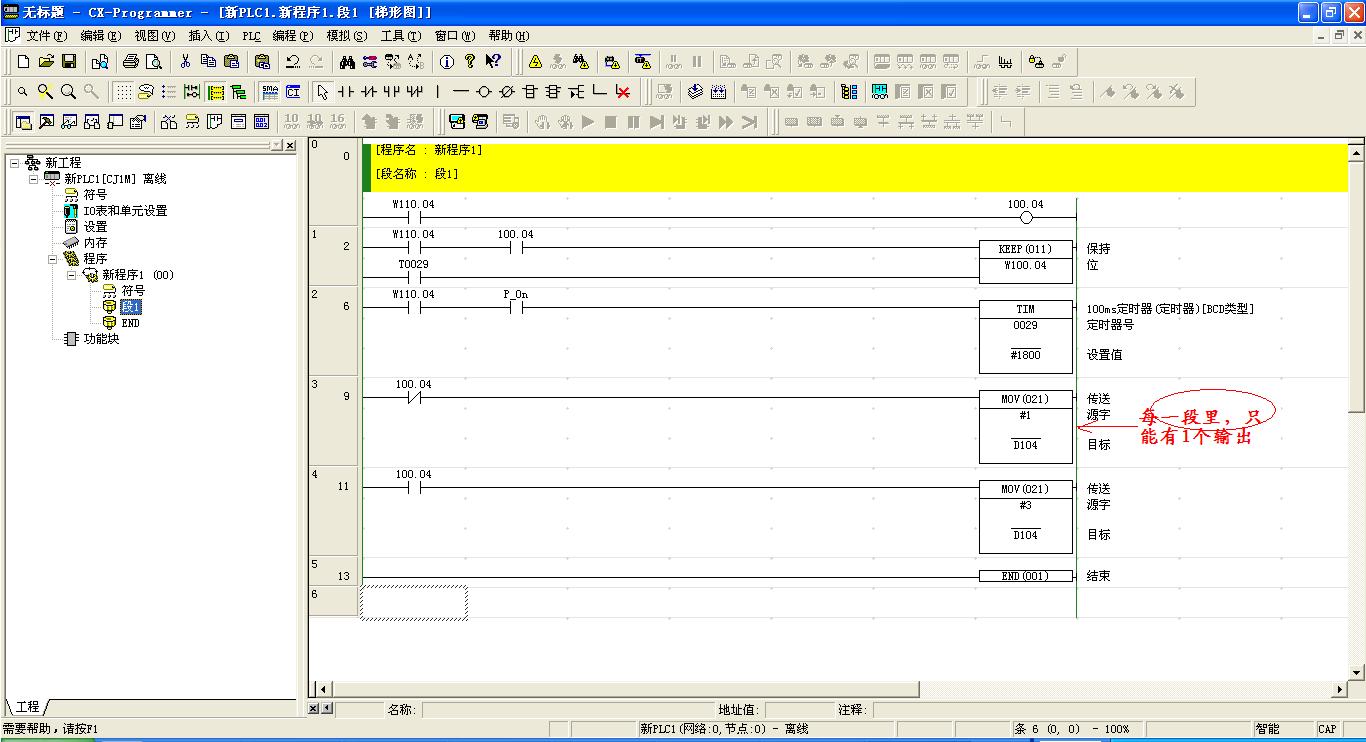
Task: Collapse the 新工程 root tree node
Action: click(14, 163)
